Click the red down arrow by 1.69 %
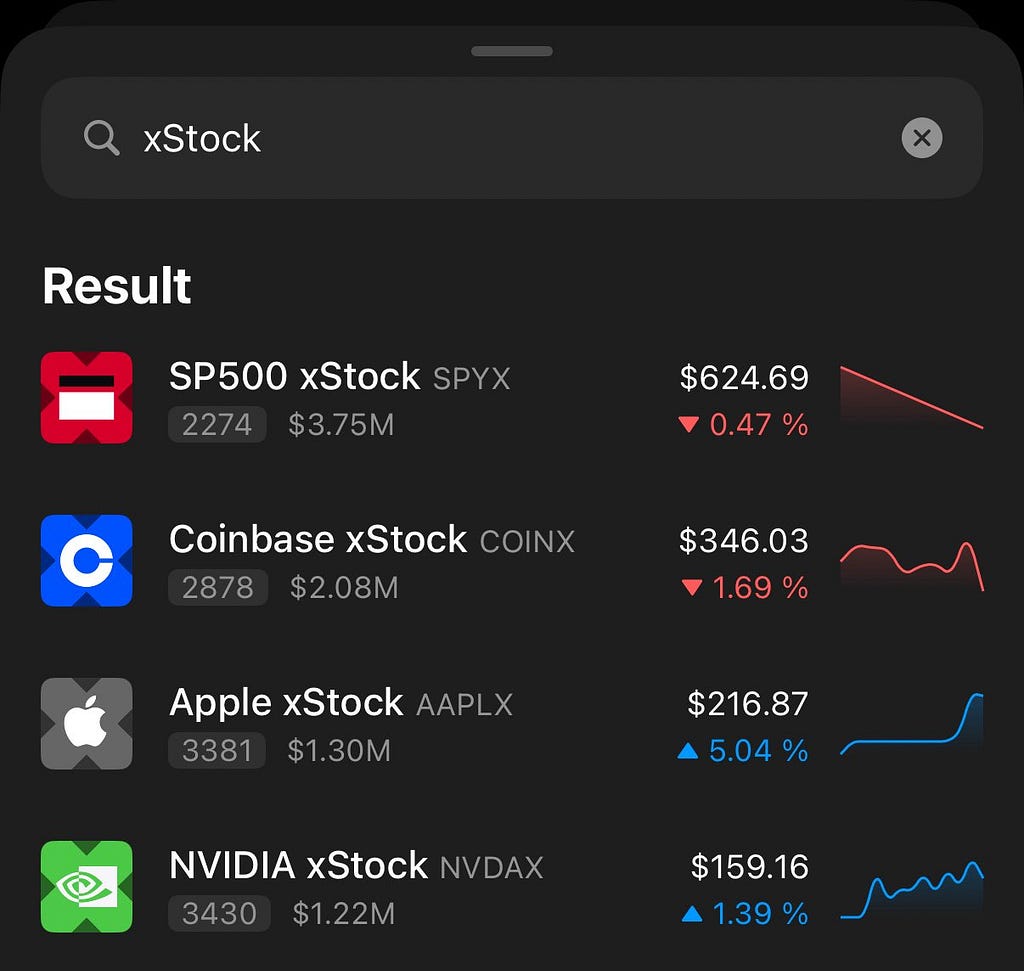 [x=692, y=587]
